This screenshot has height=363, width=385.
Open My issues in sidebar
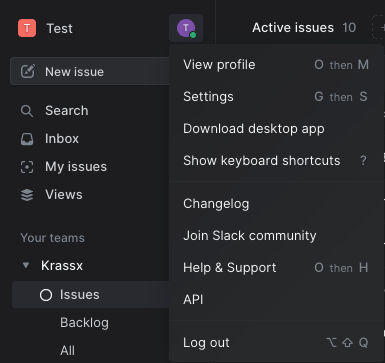tap(76, 167)
